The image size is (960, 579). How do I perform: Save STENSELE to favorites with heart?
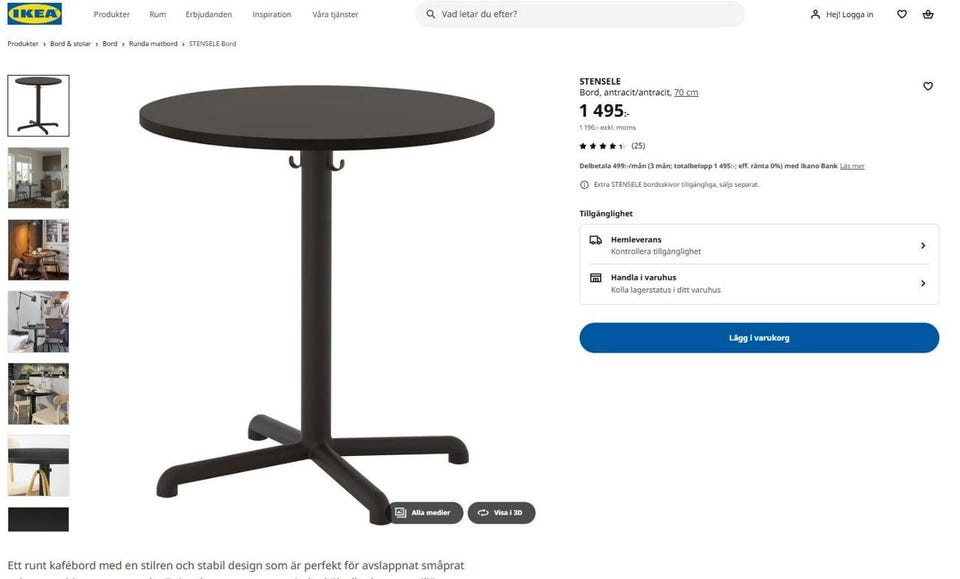pyautogui.click(x=928, y=86)
